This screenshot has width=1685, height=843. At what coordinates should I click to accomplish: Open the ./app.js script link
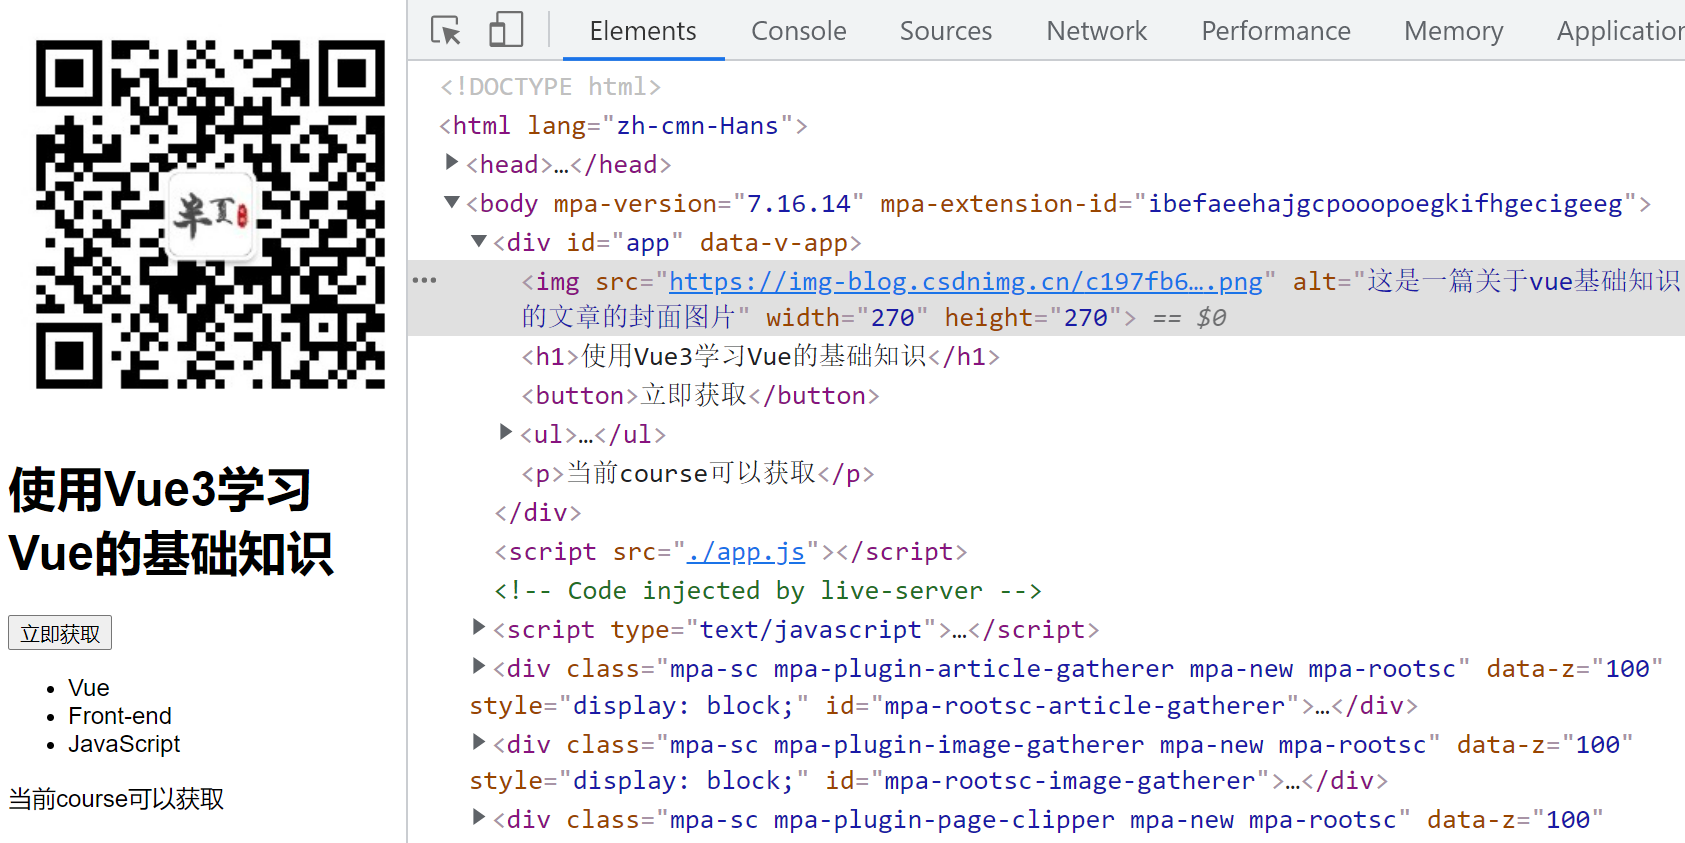(x=745, y=552)
